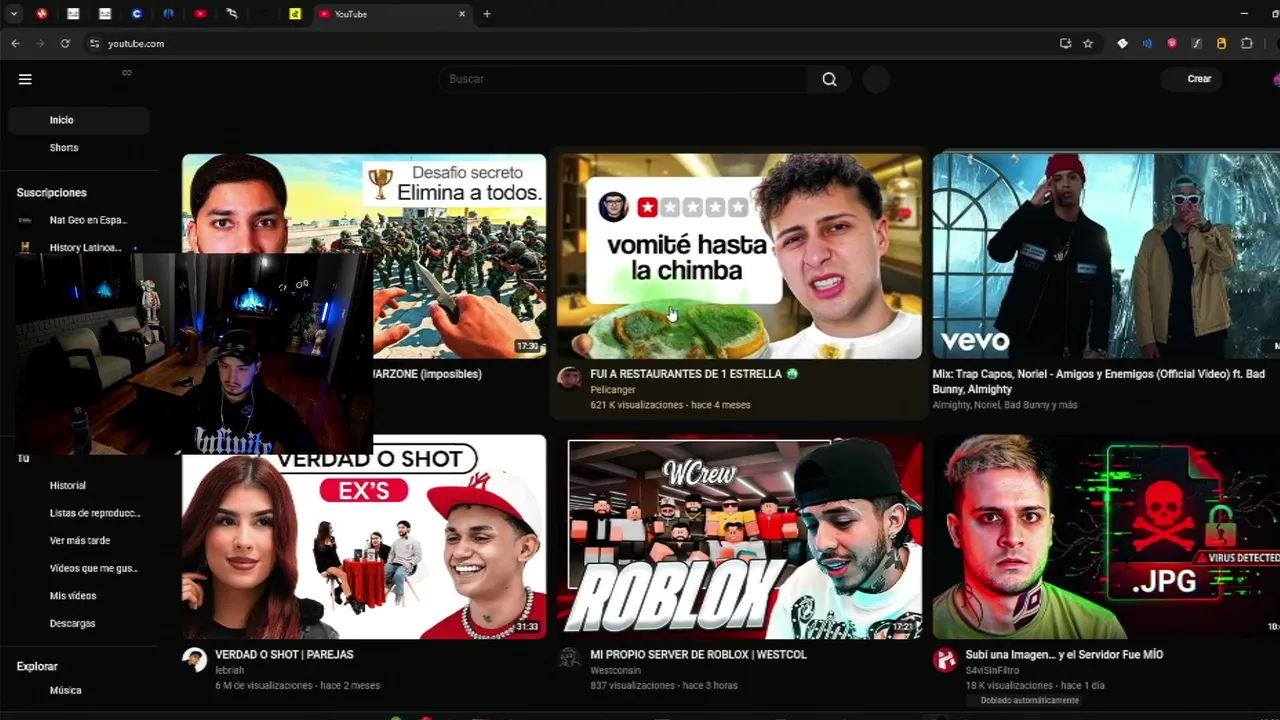Viewport: 1280px width, 720px height.
Task: Click Pelicanger channel name
Action: 612,390
